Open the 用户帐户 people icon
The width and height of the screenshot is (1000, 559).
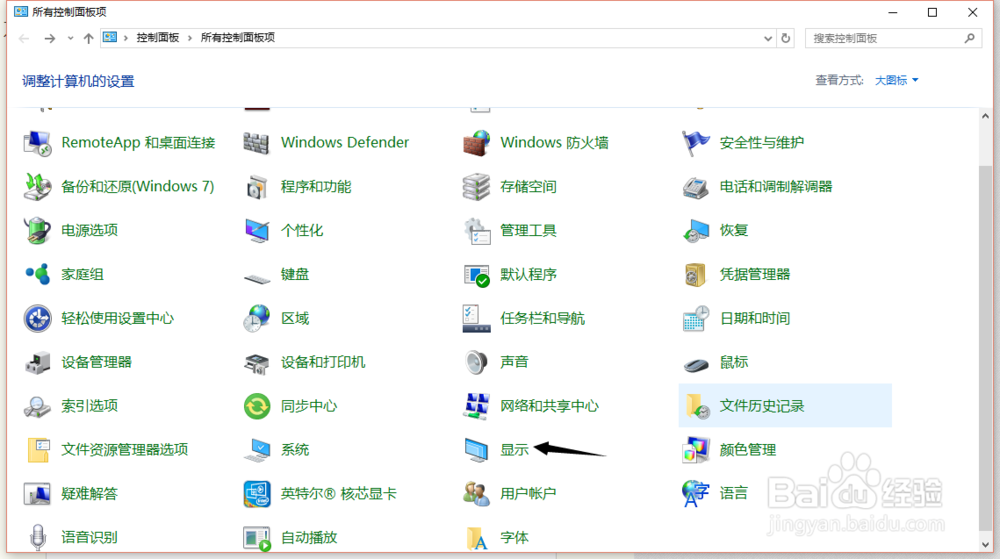pos(476,494)
